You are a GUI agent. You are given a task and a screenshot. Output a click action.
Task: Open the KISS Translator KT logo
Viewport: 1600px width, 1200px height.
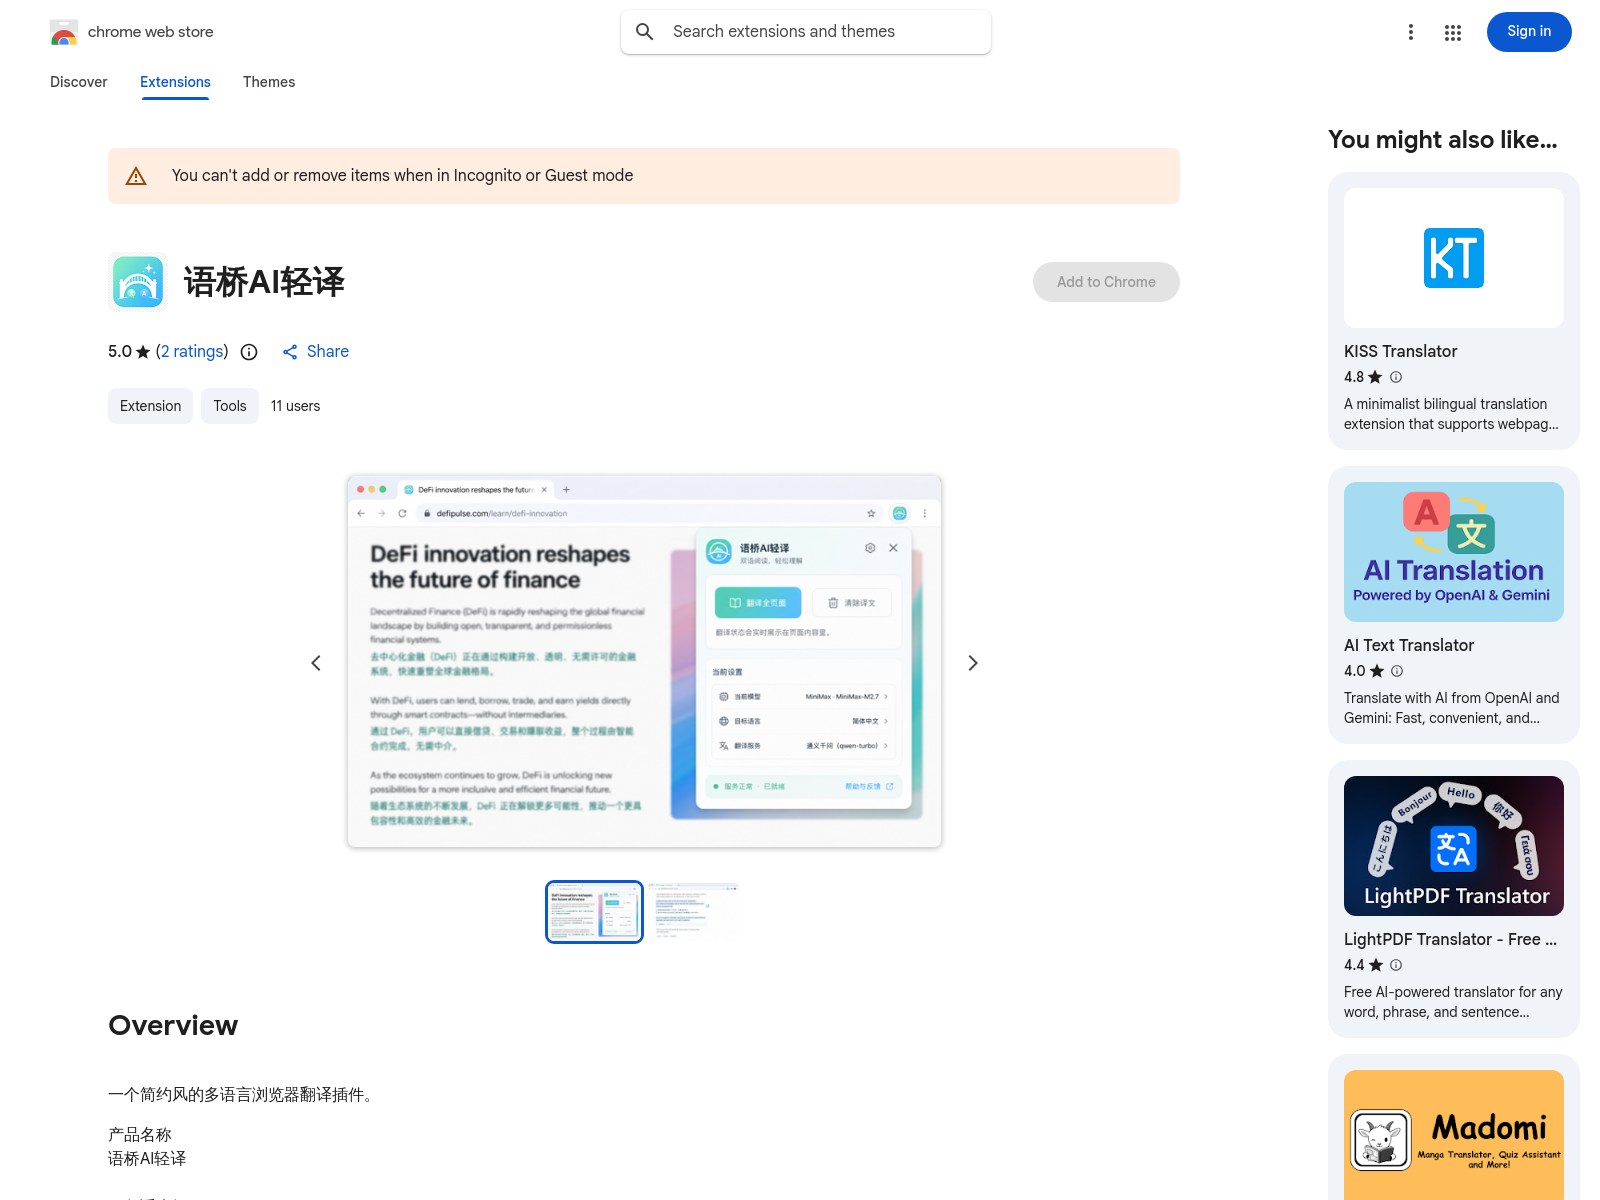(x=1454, y=258)
